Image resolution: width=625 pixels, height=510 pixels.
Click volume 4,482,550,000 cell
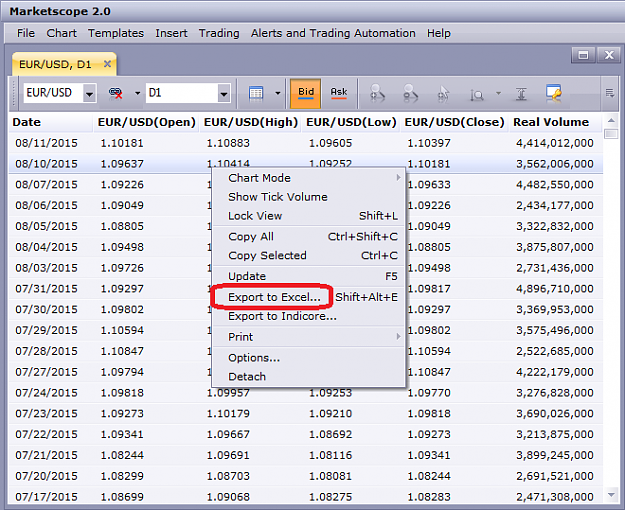point(554,185)
